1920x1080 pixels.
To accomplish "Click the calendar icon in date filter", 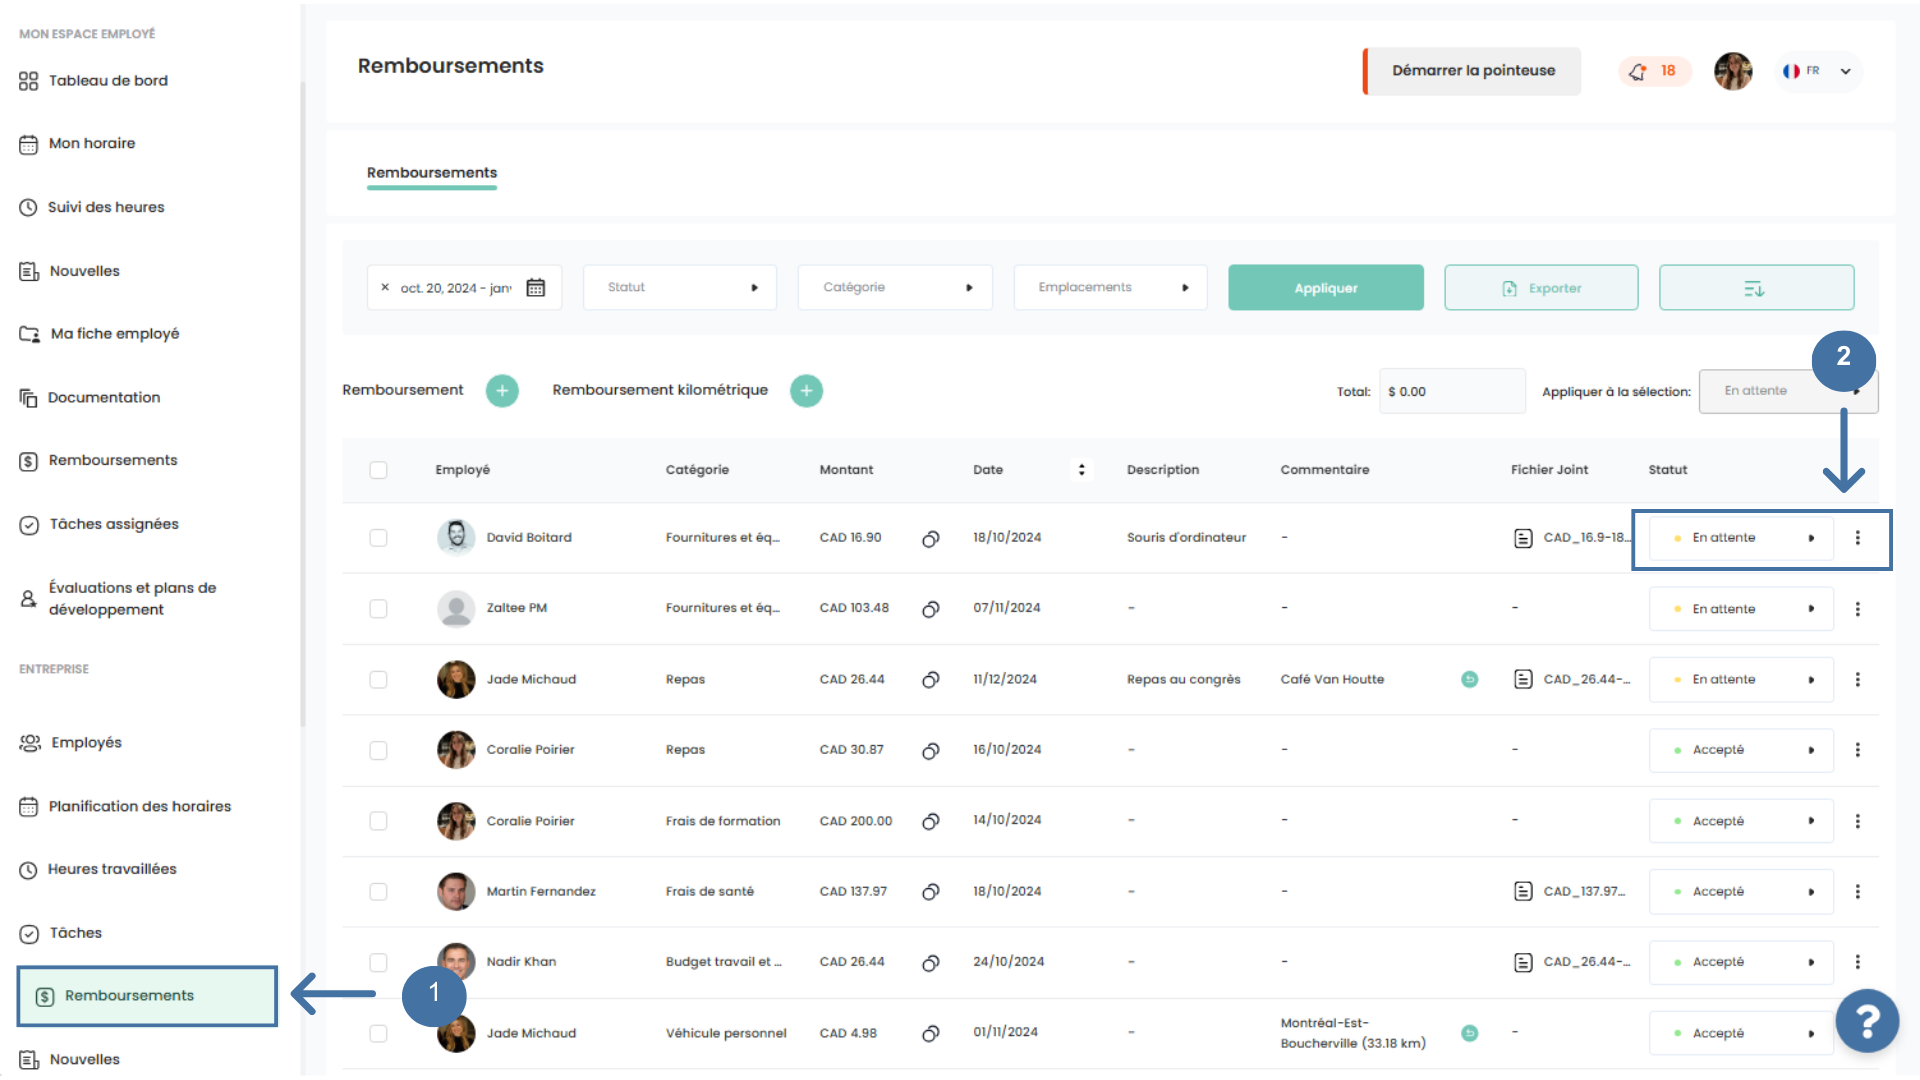I will (536, 288).
